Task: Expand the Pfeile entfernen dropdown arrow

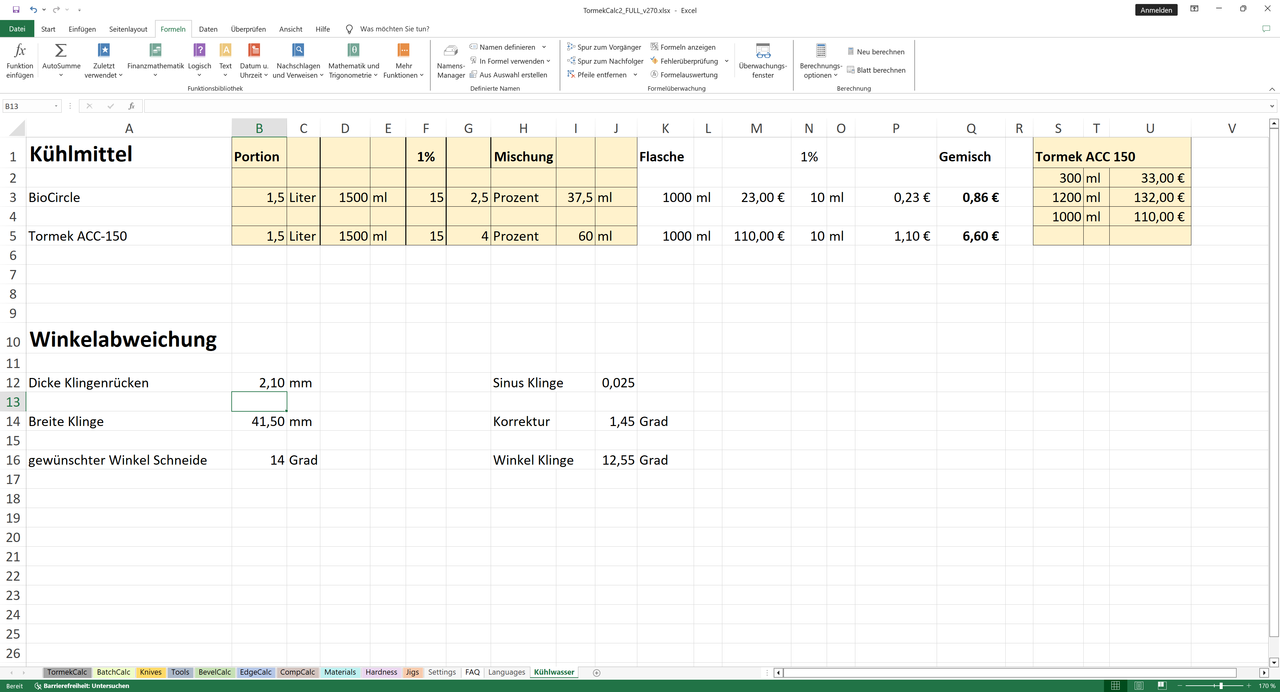Action: [635, 75]
